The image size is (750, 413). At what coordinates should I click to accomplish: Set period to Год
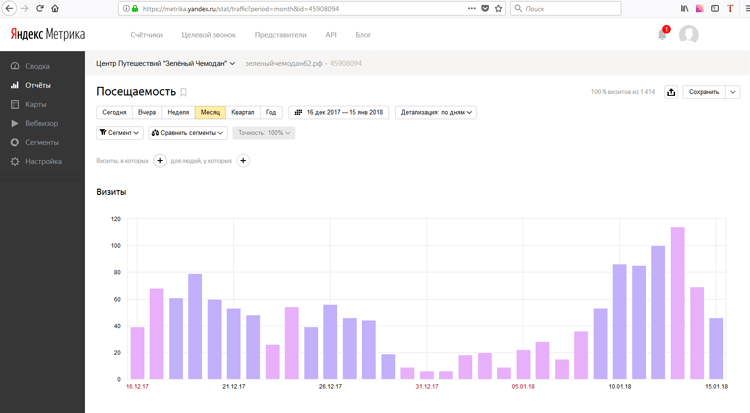click(x=271, y=112)
